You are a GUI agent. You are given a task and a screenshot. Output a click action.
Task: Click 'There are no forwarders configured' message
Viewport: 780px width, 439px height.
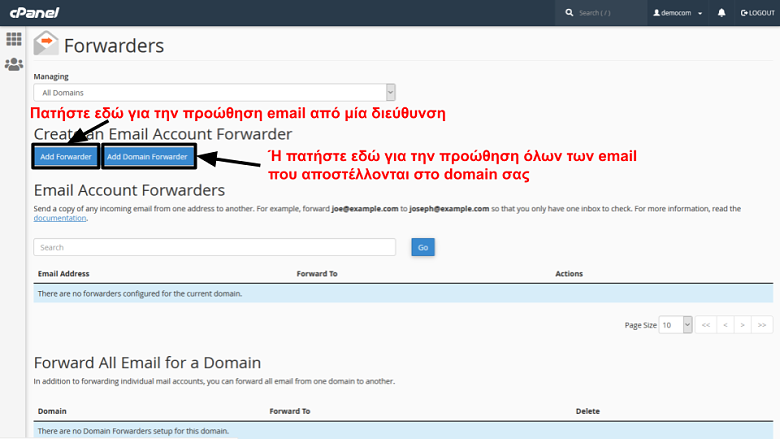coord(140,294)
